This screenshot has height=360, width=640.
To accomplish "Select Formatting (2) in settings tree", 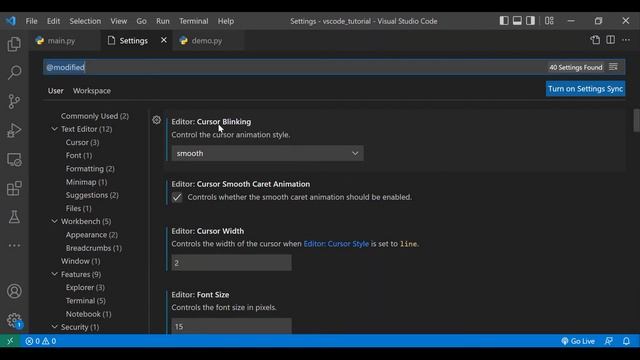I will [90, 169].
